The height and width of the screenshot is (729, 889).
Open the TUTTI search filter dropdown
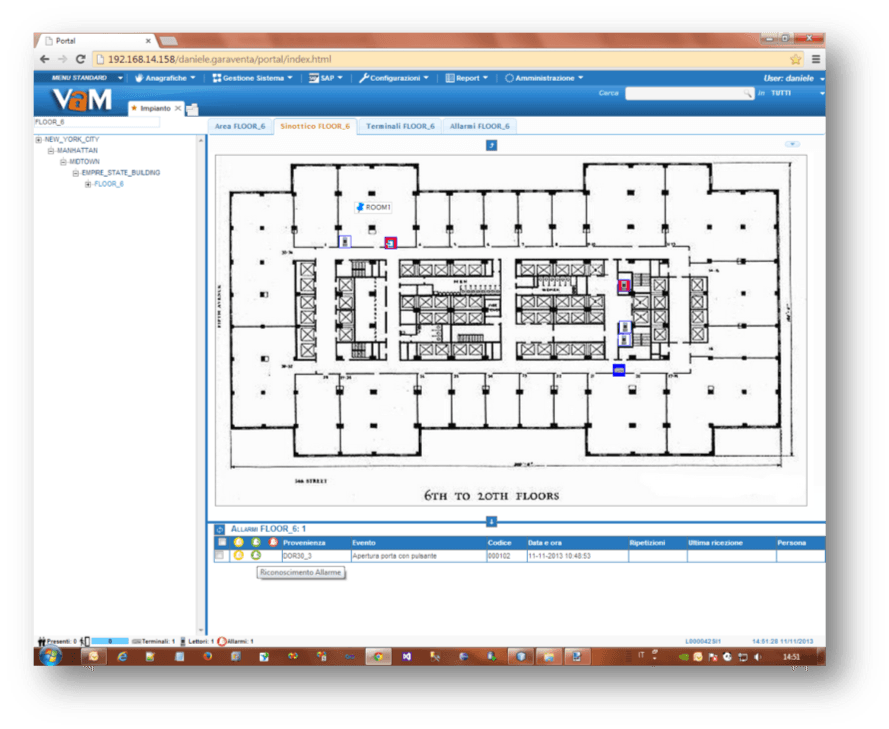point(821,93)
